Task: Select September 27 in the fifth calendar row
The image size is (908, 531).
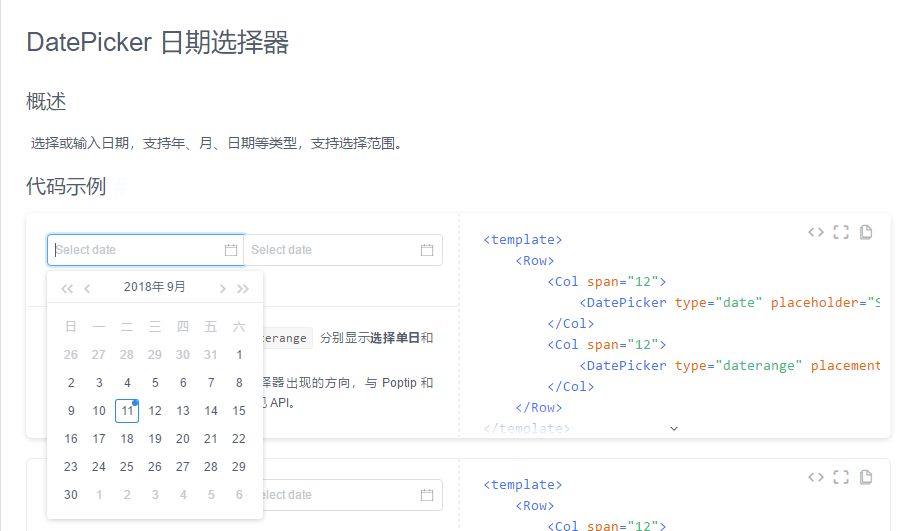Action: pos(183,467)
